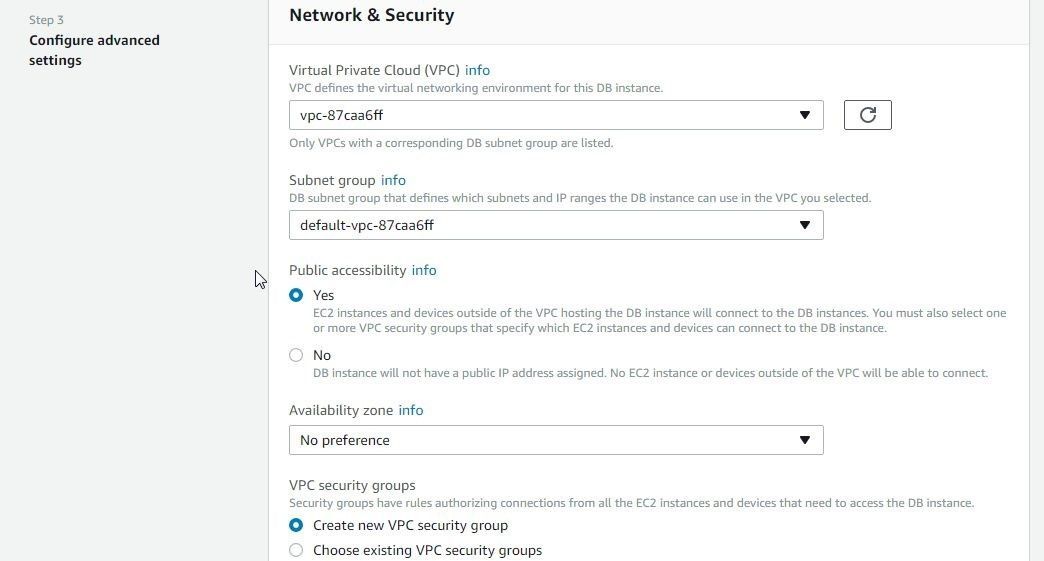Open the default-vpc-87caa6ff subnet group dropdown
The width and height of the screenshot is (1044, 561).
[x=556, y=225]
